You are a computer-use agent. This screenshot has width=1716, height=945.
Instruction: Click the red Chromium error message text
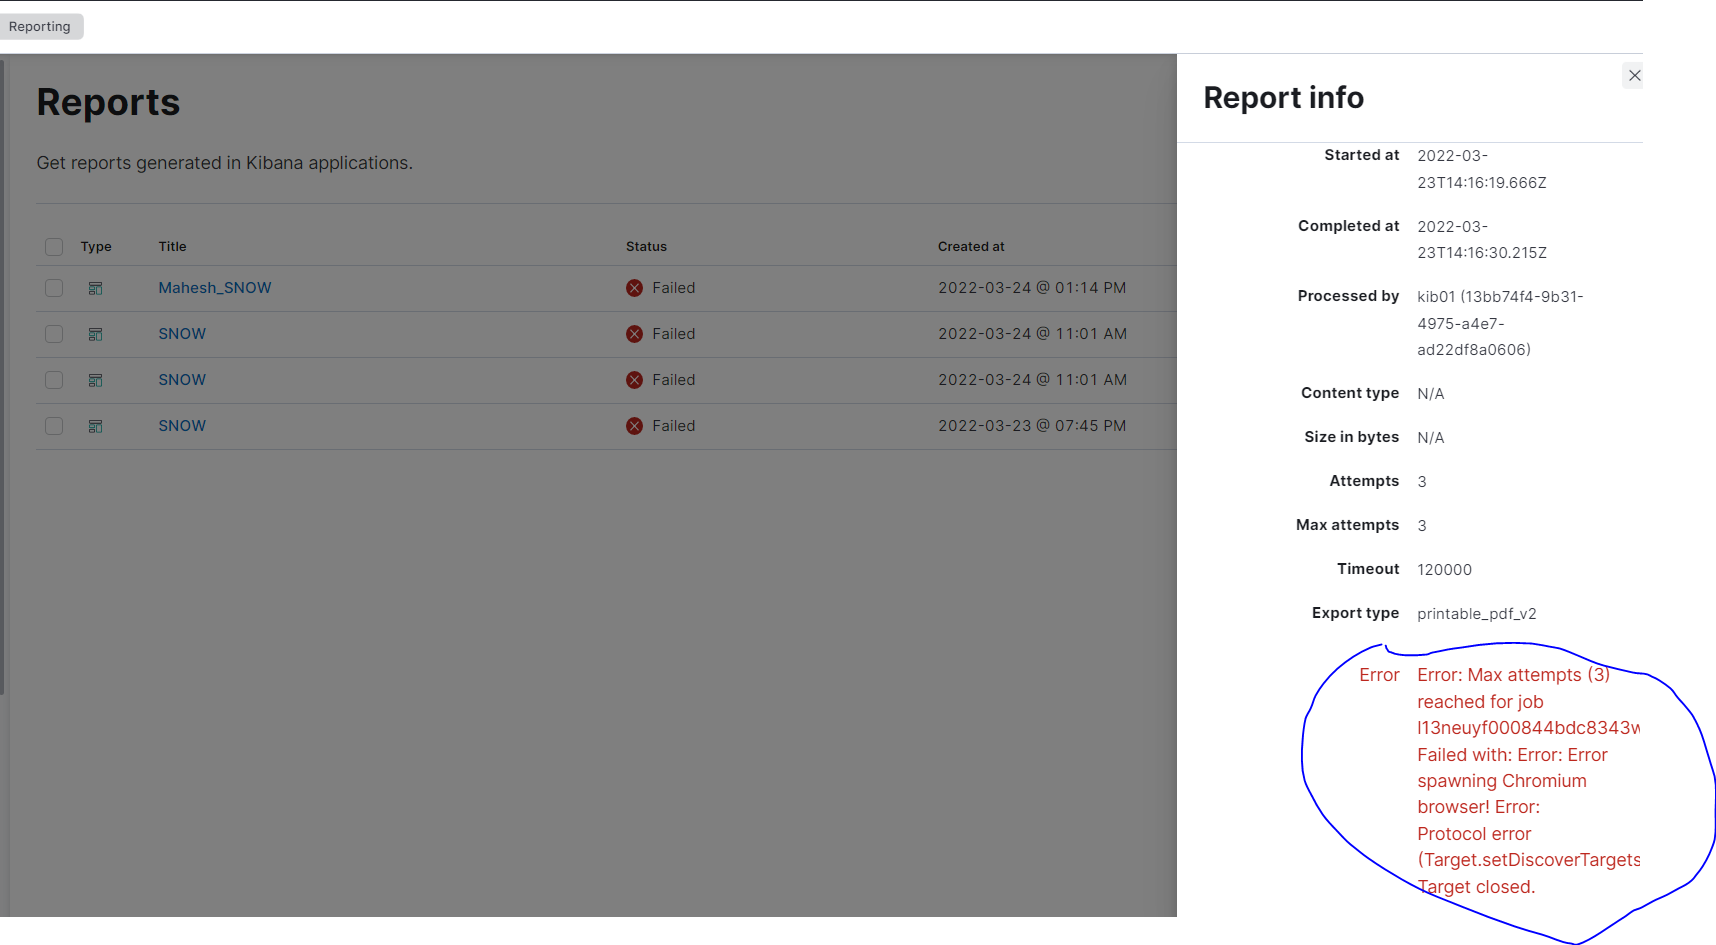click(1528, 781)
